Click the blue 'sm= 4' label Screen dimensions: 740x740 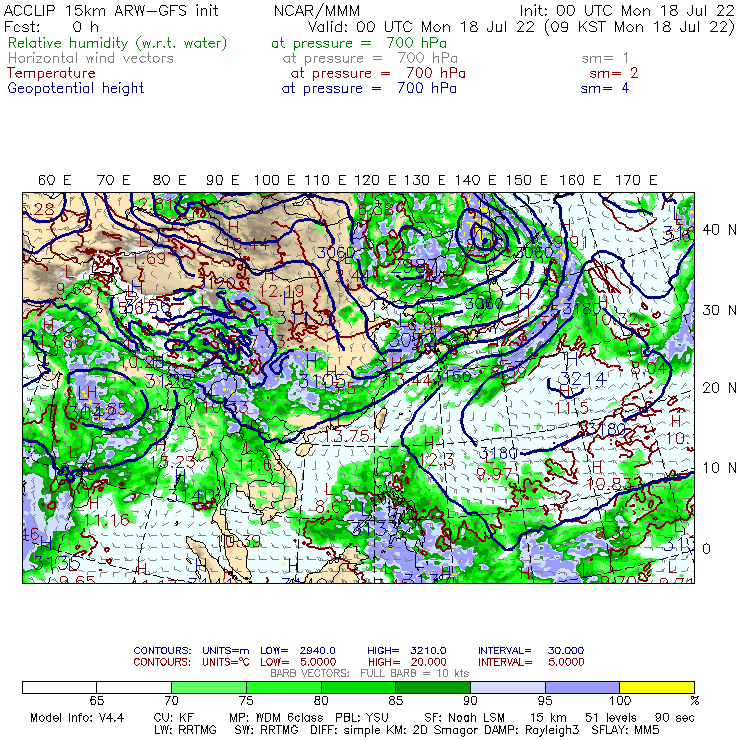(605, 88)
